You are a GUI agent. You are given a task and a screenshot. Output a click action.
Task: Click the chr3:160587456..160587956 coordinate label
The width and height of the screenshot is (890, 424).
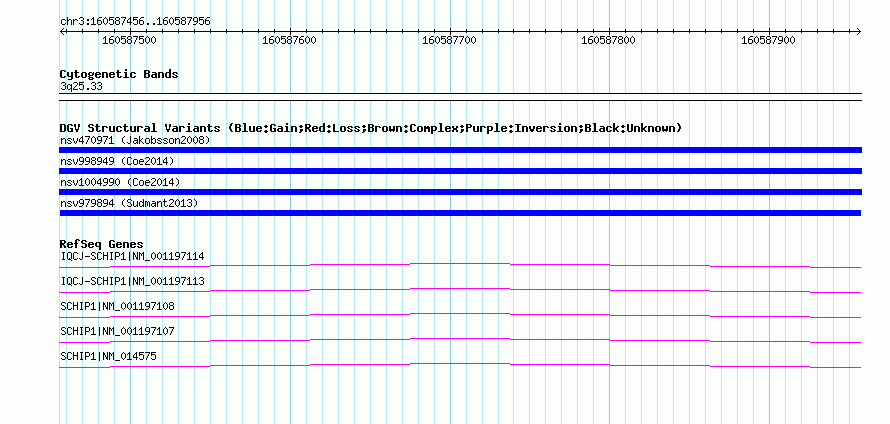point(135,22)
